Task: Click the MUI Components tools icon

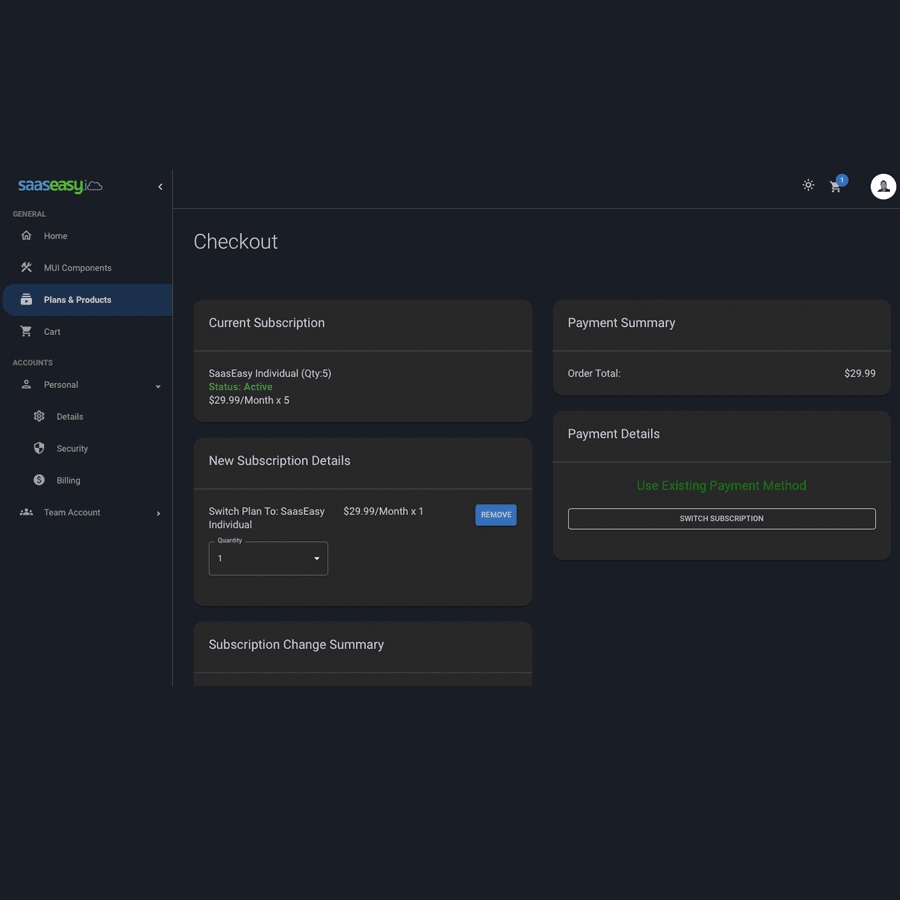Action: pyautogui.click(x=27, y=268)
